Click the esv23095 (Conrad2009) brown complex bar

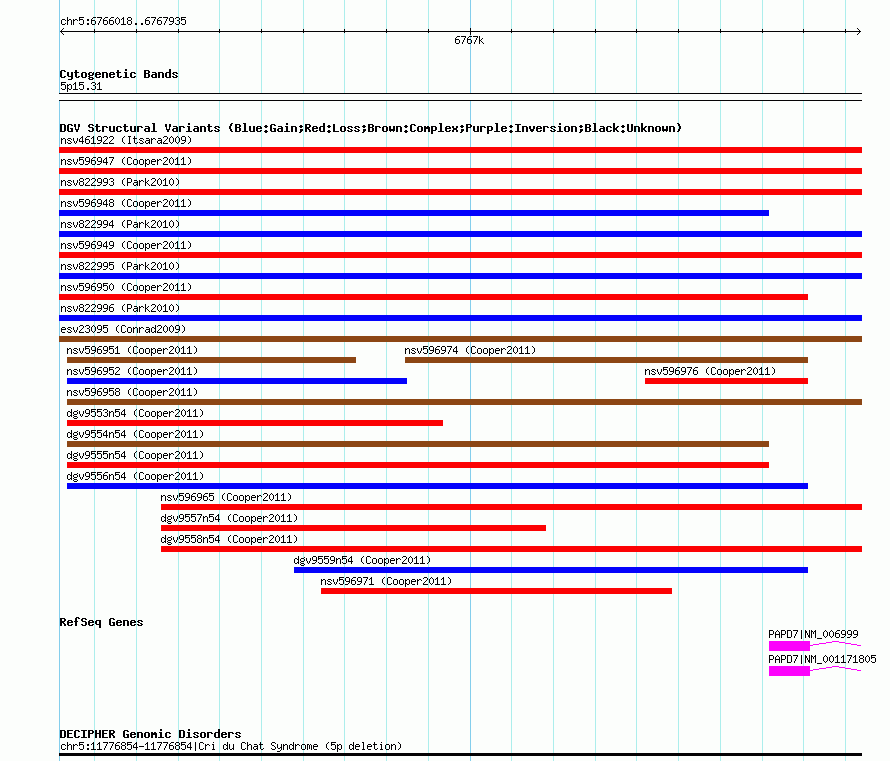coord(460,339)
